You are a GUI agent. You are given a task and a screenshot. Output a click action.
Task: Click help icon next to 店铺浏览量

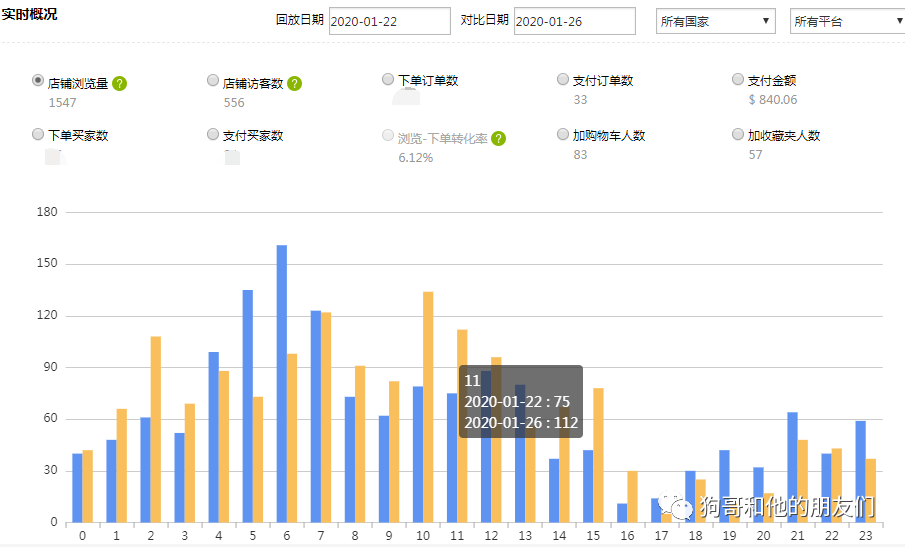click(119, 84)
